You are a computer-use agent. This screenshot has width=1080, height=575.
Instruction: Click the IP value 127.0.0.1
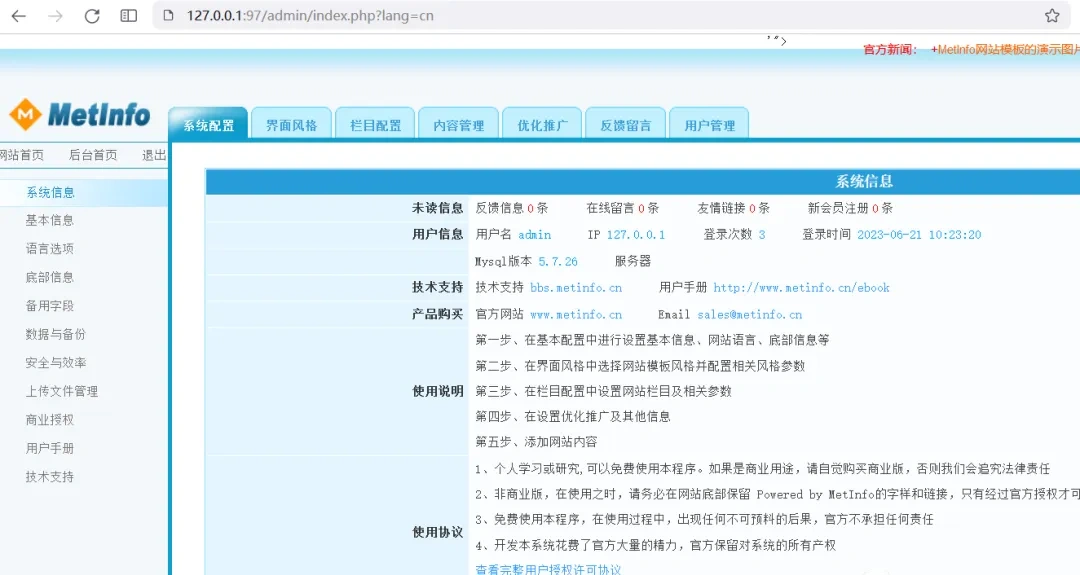[x=636, y=235]
